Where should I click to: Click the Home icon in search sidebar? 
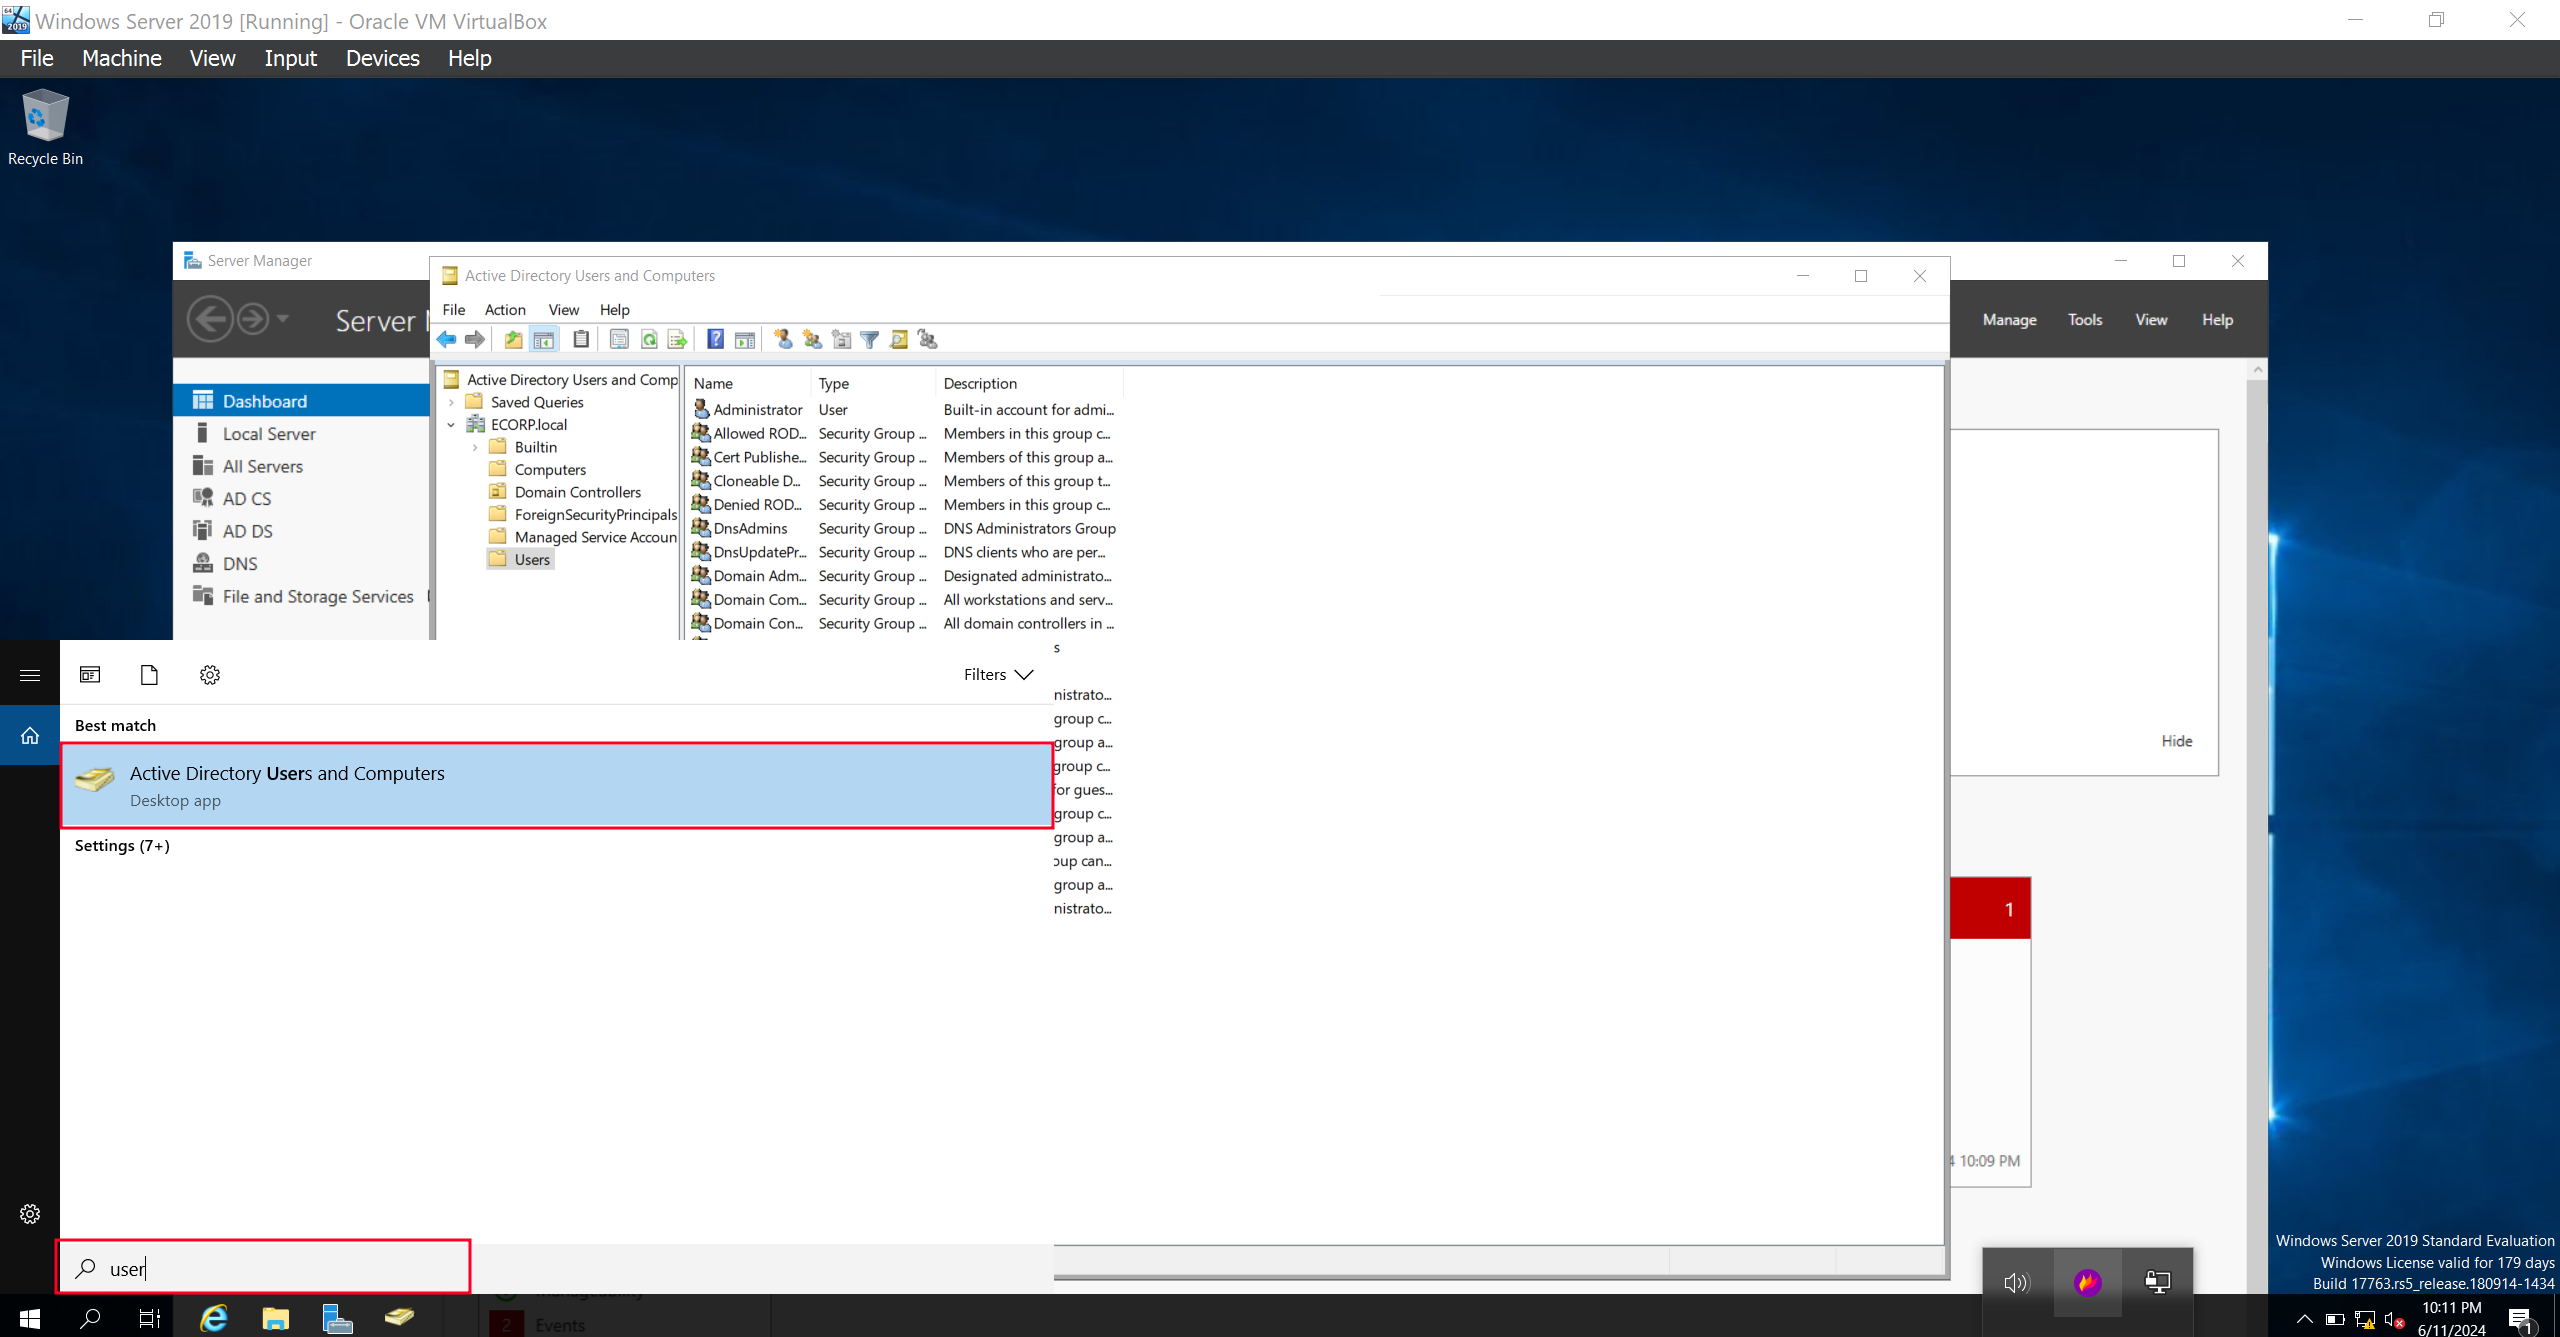30,736
